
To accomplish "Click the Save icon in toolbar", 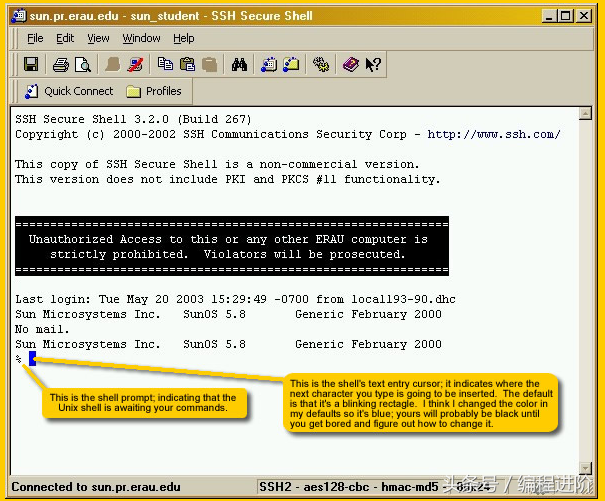I will pos(31,64).
